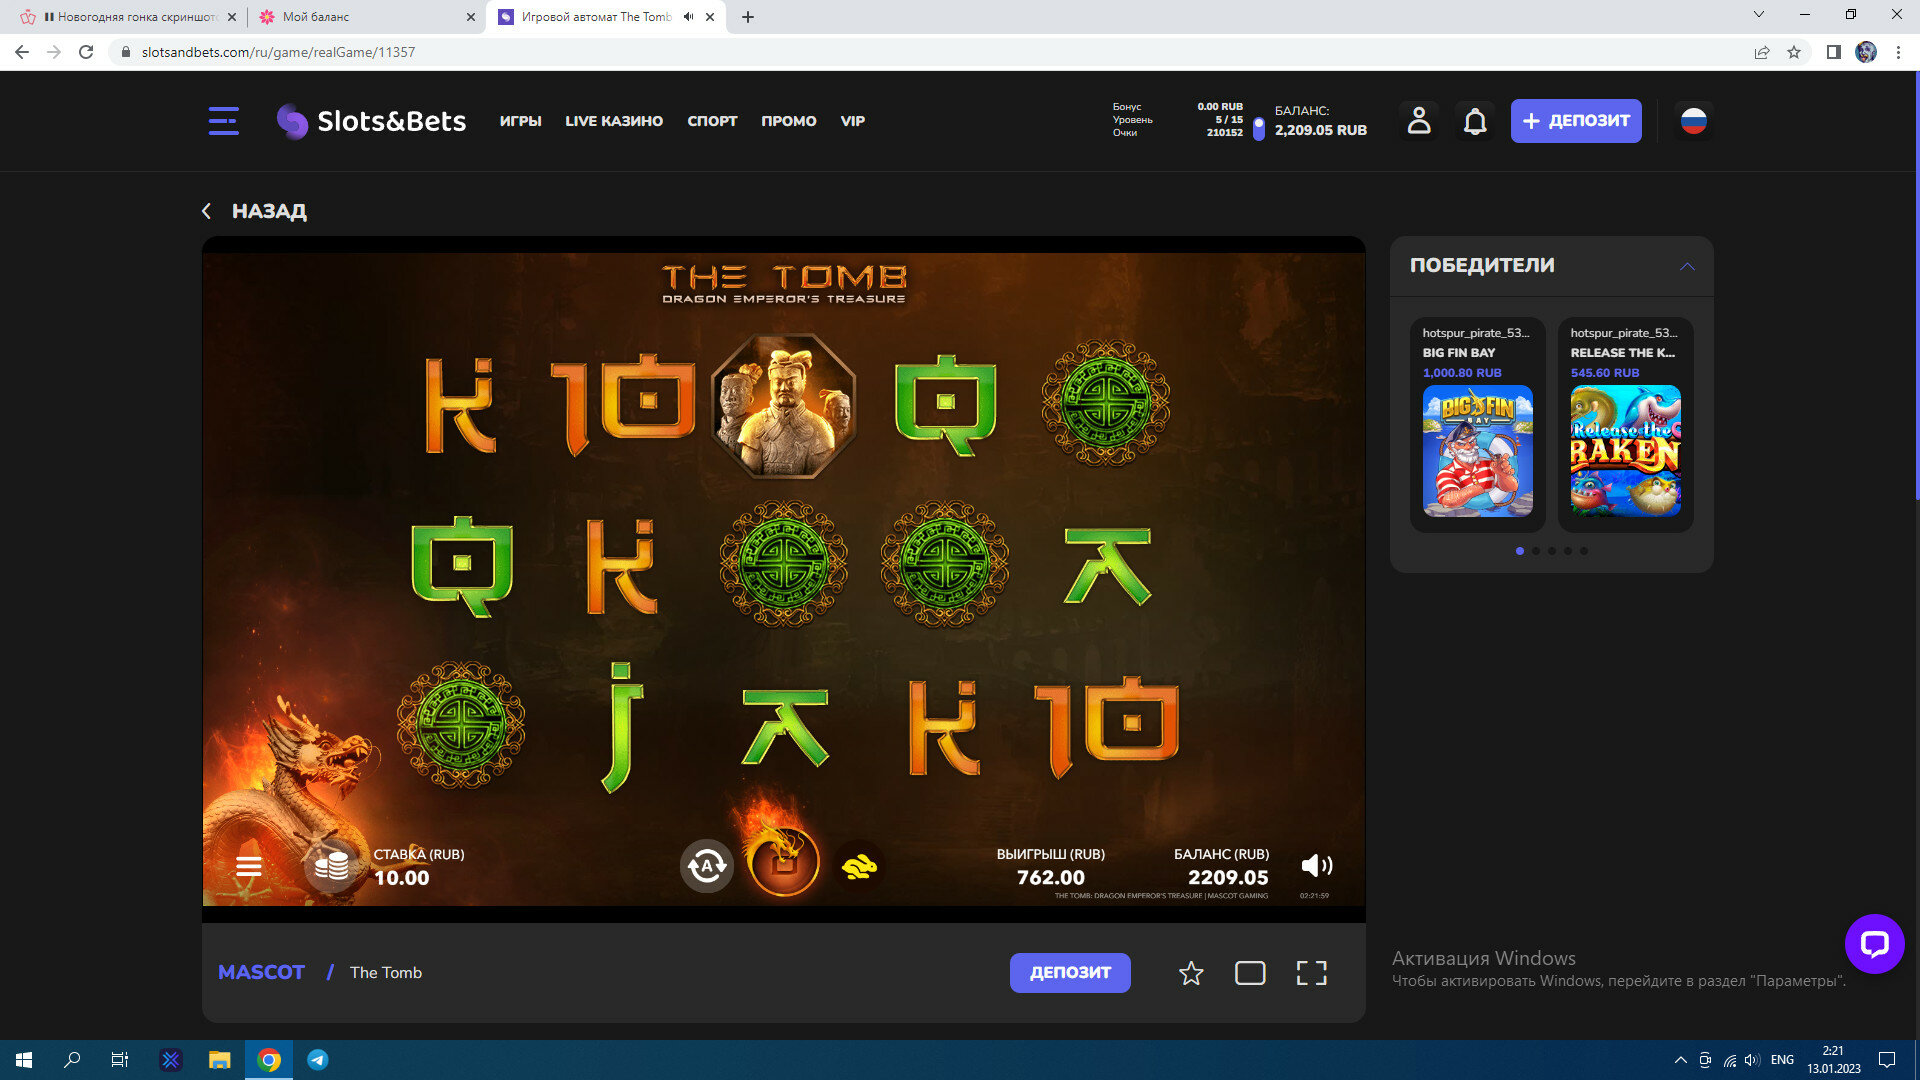Open the LIVE КАЗИНО menu item
The height and width of the screenshot is (1080, 1920).
tap(614, 121)
